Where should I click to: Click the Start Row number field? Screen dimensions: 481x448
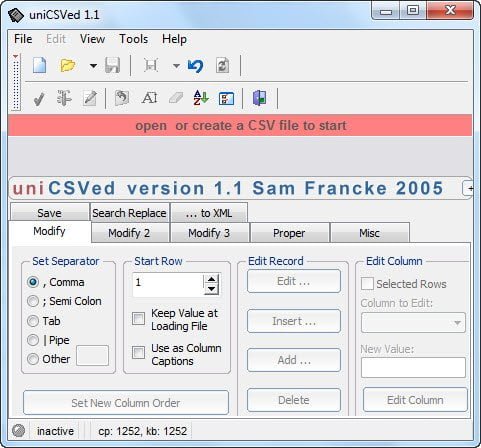[x=168, y=284]
